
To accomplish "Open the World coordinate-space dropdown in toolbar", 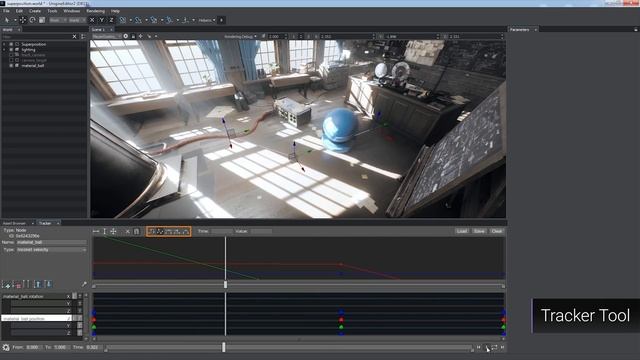I will pyautogui.click(x=77, y=20).
